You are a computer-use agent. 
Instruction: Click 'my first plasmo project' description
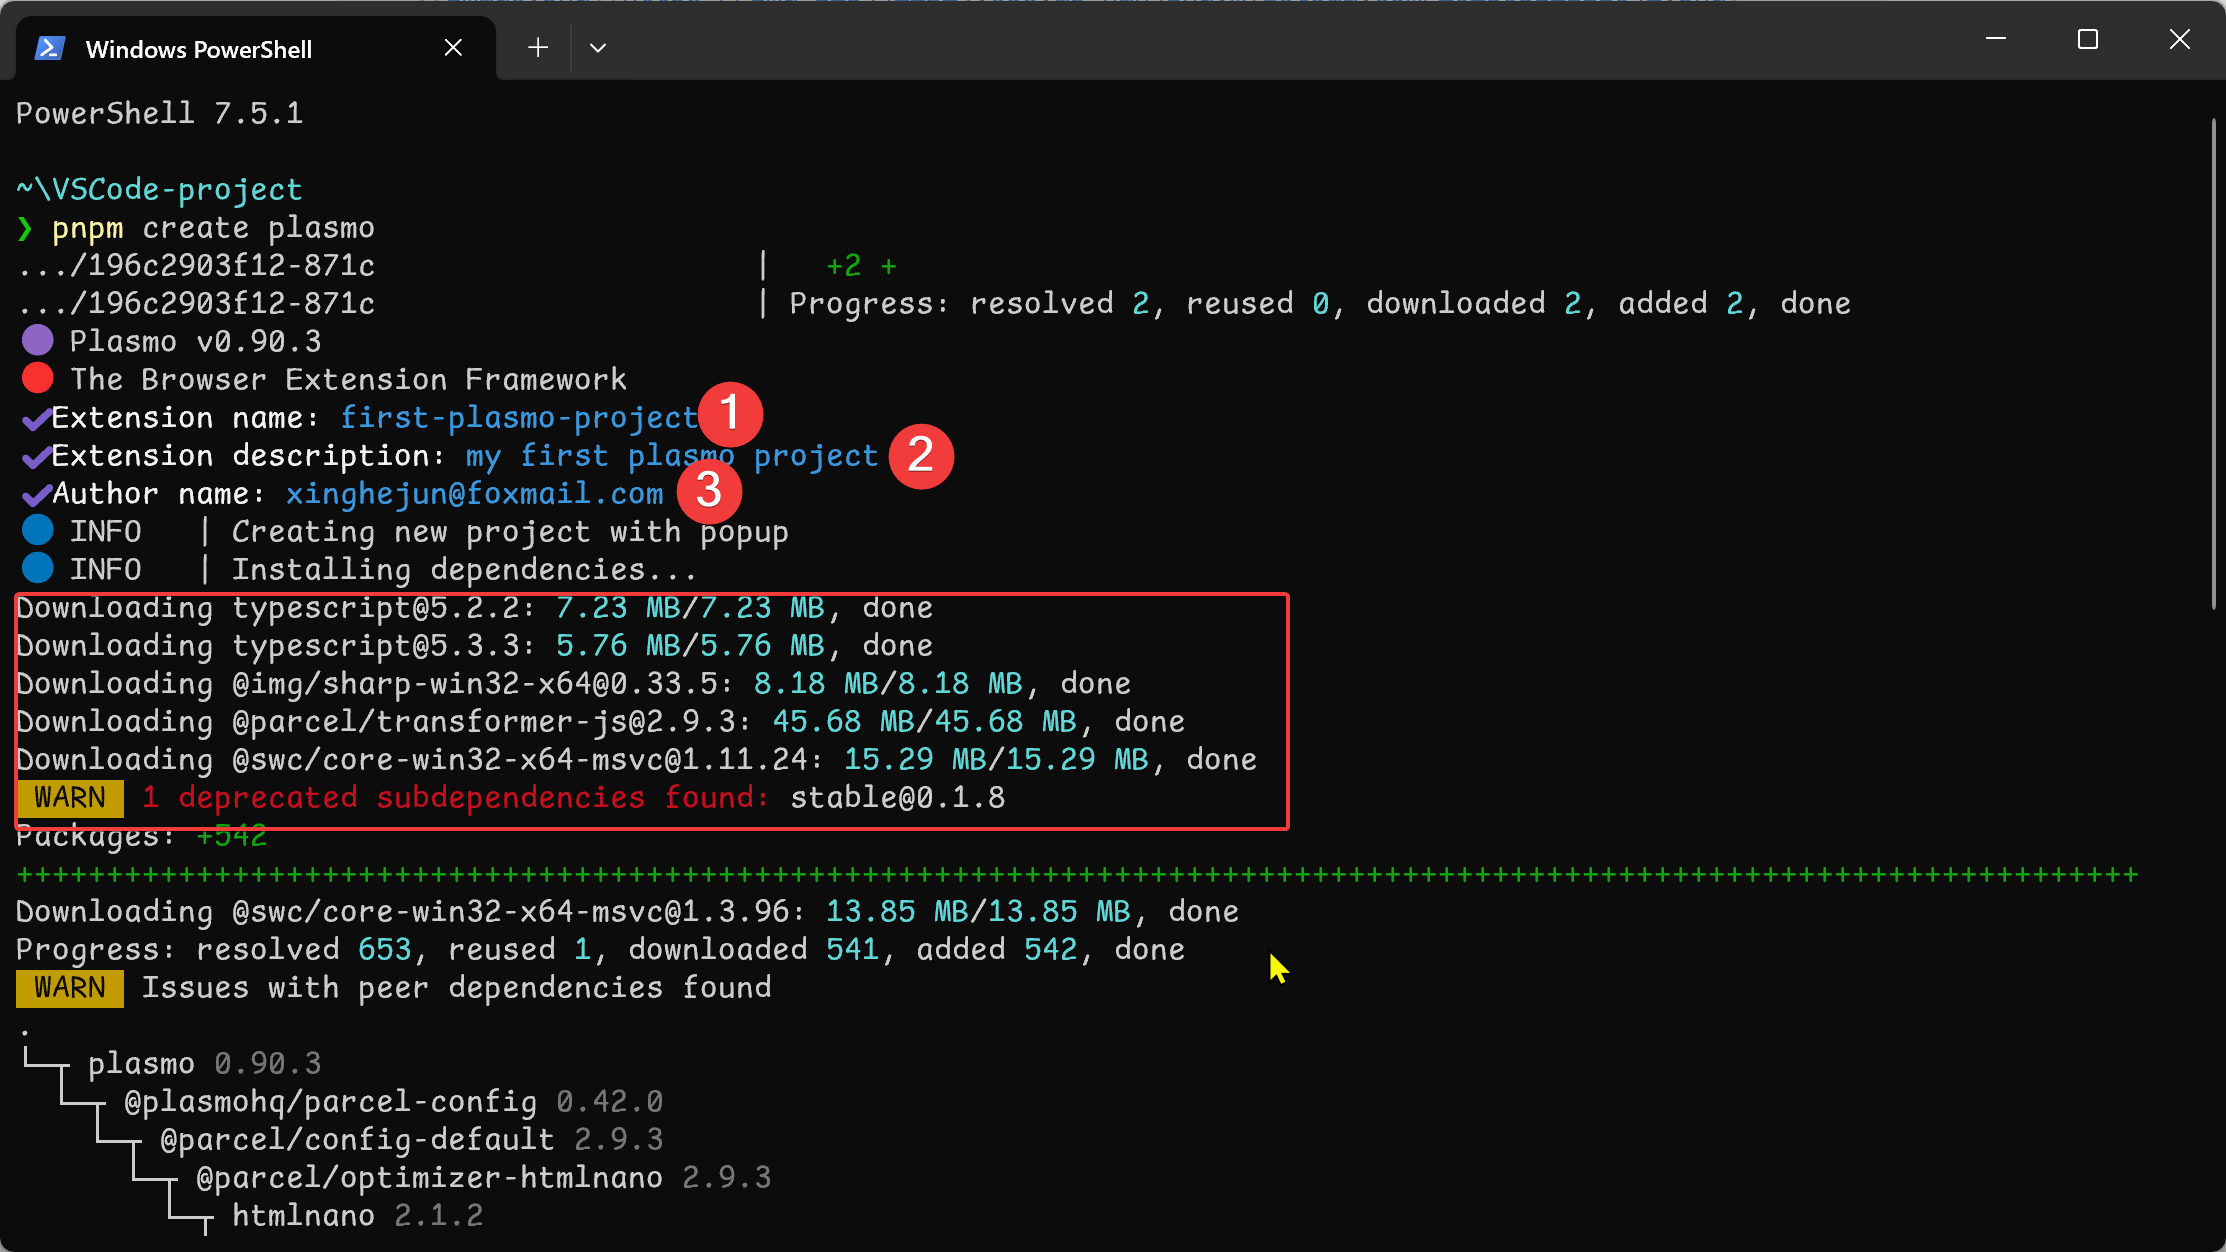pyautogui.click(x=672, y=456)
